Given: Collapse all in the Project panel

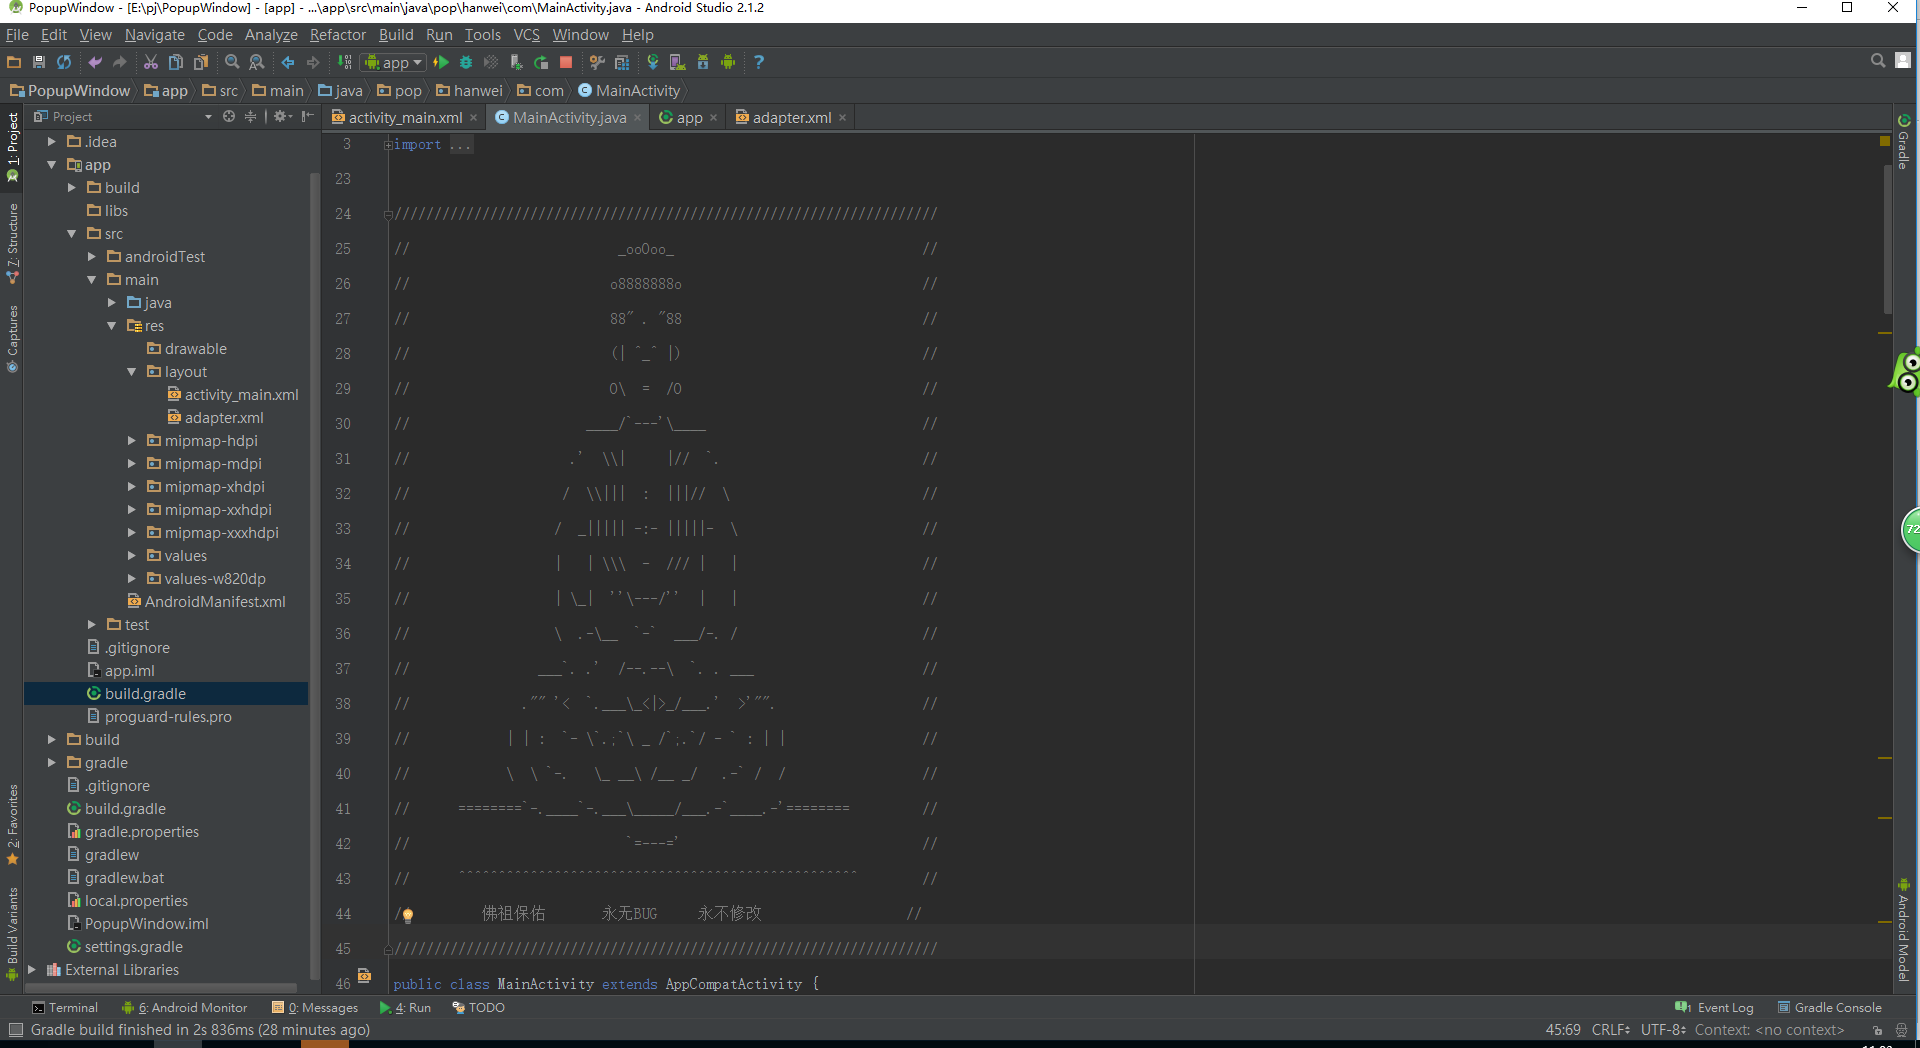Looking at the screenshot, I should click(x=251, y=117).
